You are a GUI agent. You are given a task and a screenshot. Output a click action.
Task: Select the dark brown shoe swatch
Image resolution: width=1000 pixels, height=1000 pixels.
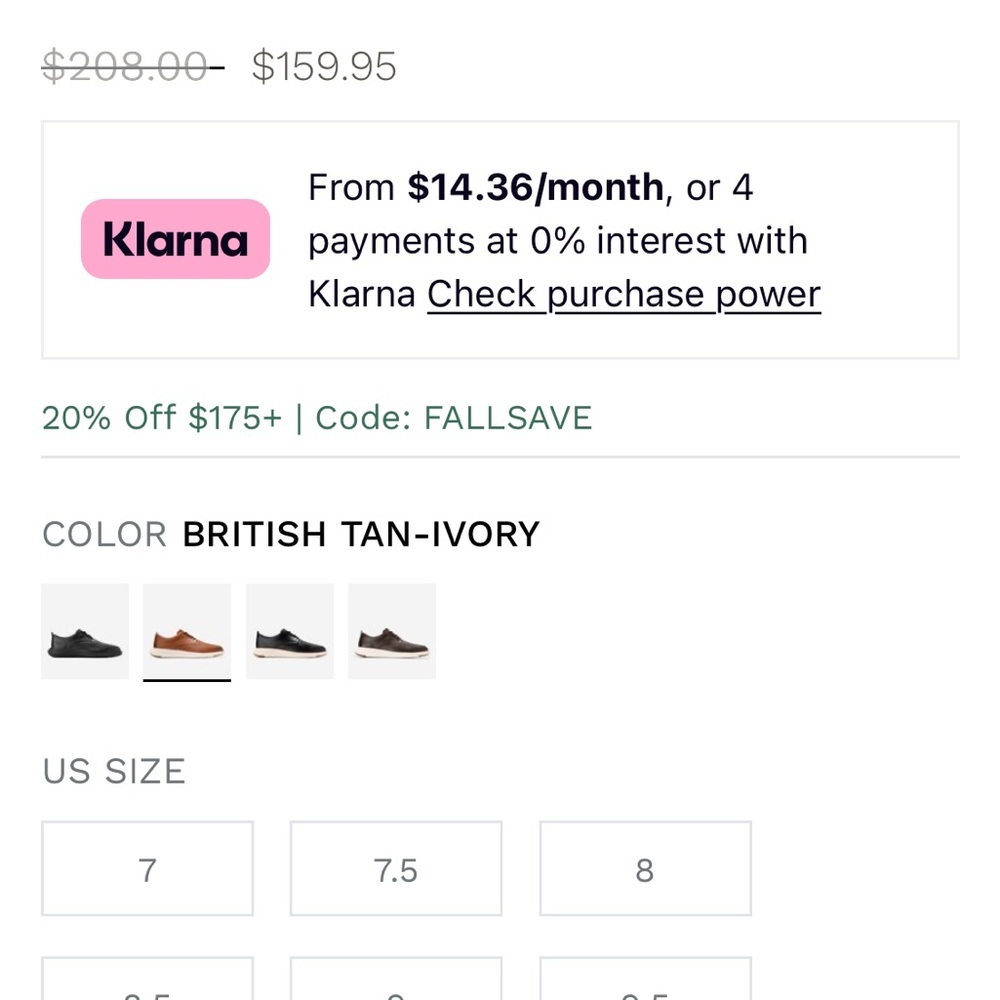tap(392, 631)
